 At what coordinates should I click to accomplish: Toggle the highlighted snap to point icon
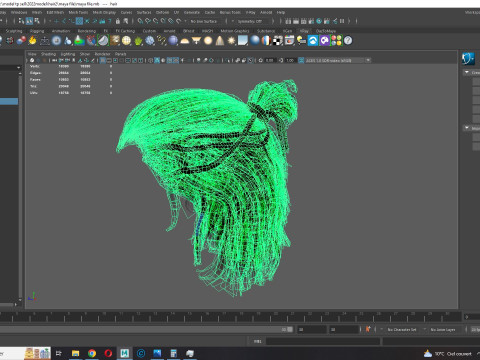(x=79, y=21)
